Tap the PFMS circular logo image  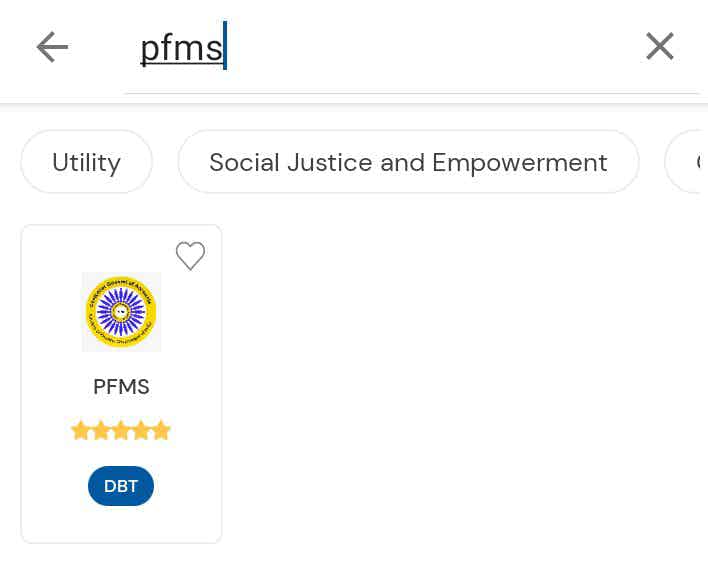point(121,312)
